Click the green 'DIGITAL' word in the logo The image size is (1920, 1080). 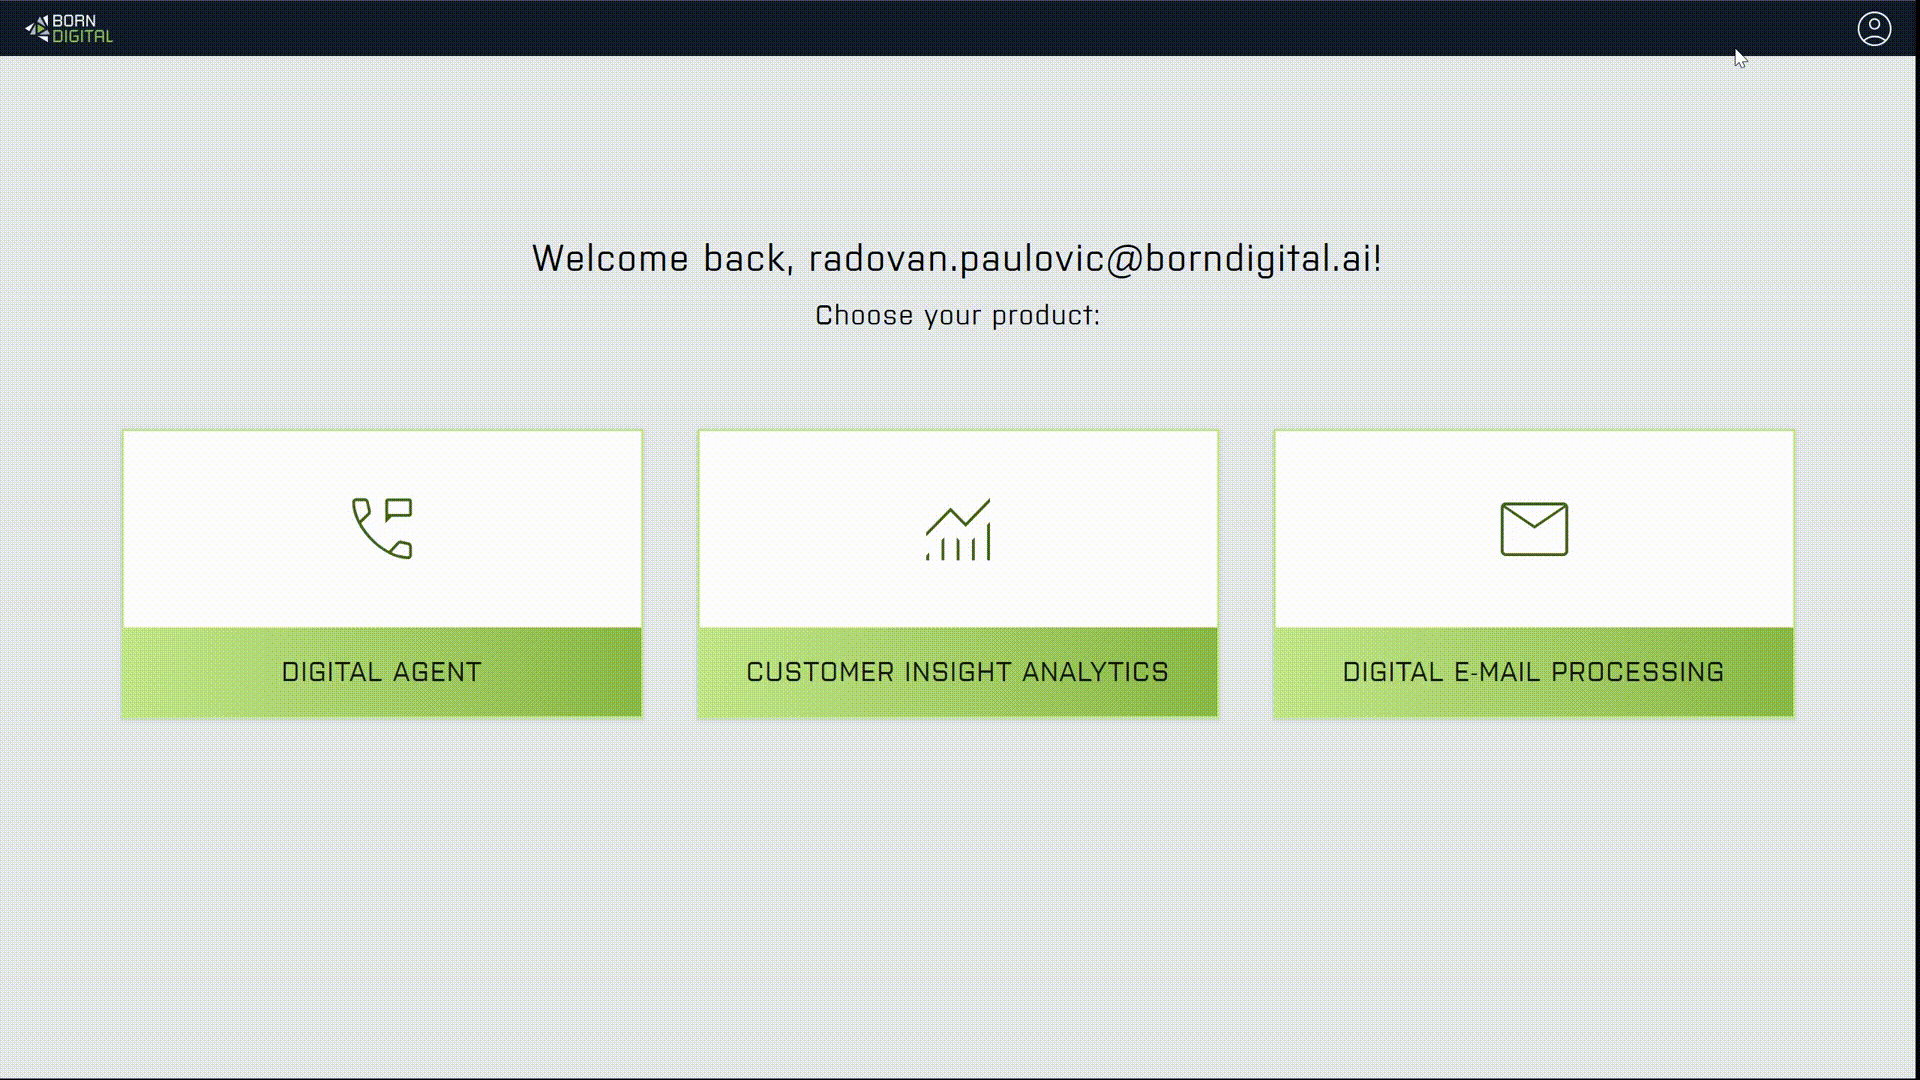(82, 37)
